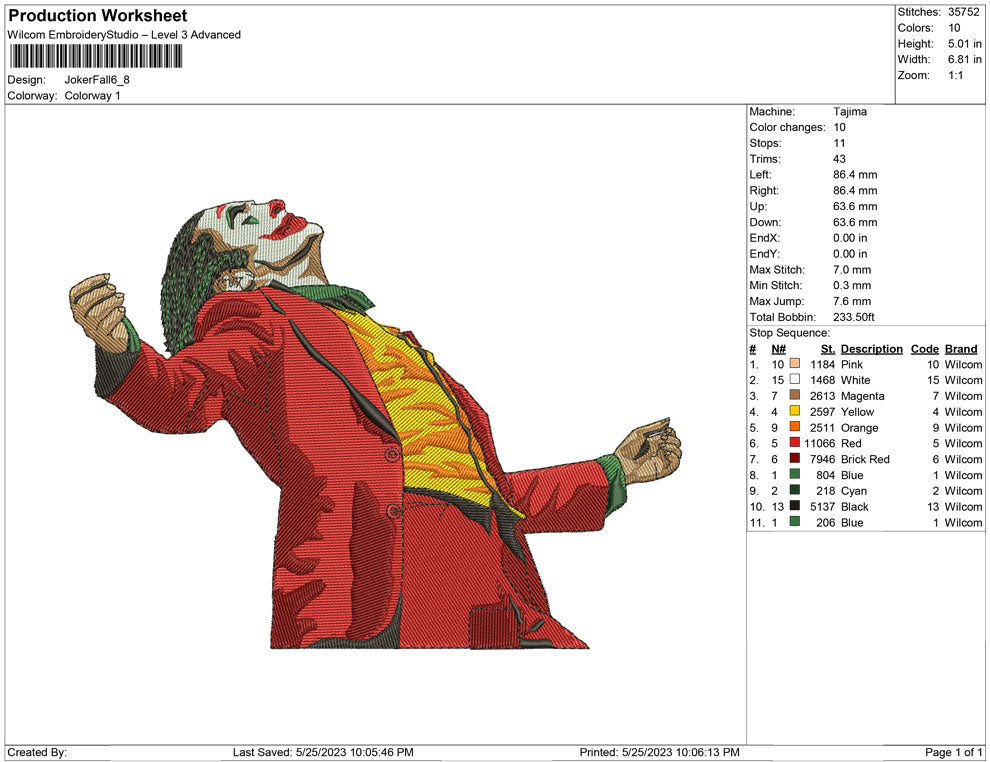Screen dimensions: 990x762
Task: Click the 'Brick Red' description text
Action: click(865, 459)
